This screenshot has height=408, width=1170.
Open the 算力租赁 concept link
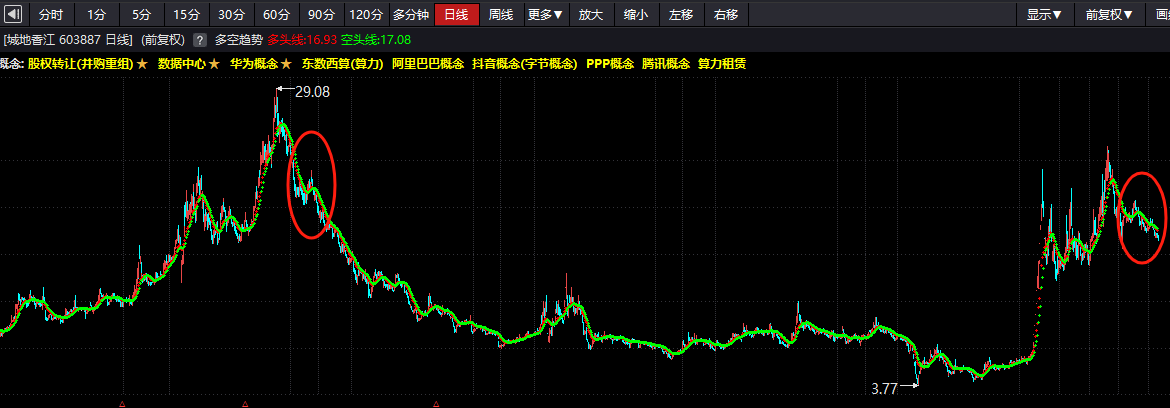pyautogui.click(x=722, y=64)
